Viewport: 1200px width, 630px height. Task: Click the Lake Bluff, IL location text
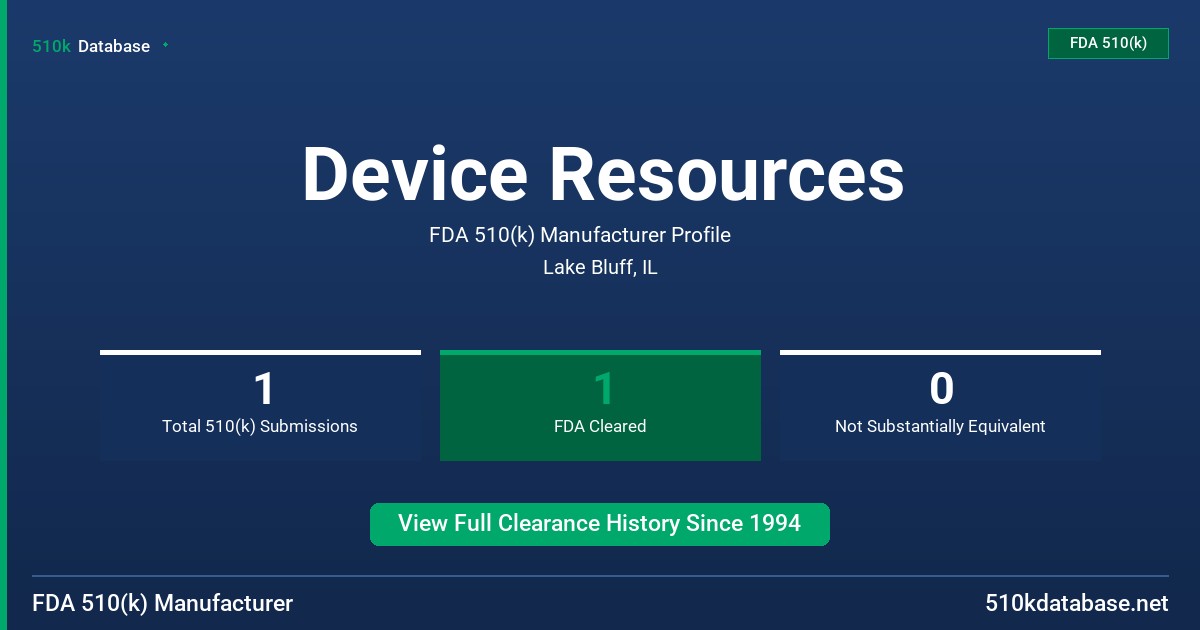(x=600, y=267)
